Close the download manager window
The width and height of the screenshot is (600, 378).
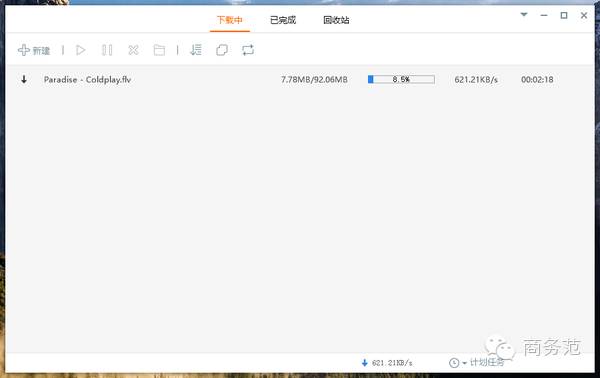584,15
